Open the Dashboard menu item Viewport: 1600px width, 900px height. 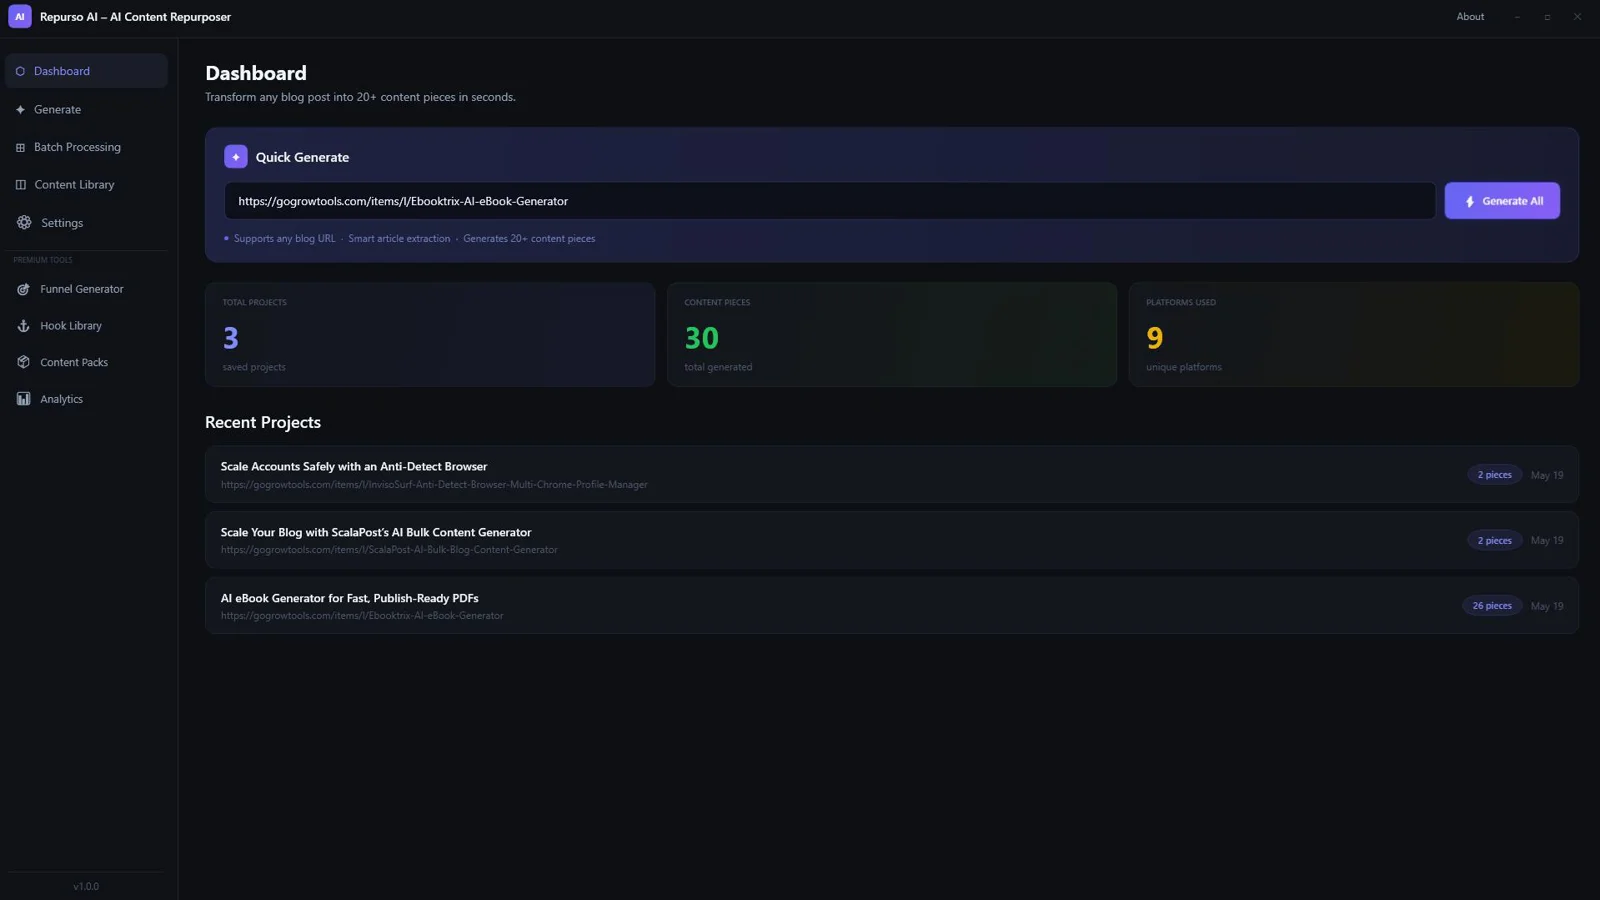point(86,71)
